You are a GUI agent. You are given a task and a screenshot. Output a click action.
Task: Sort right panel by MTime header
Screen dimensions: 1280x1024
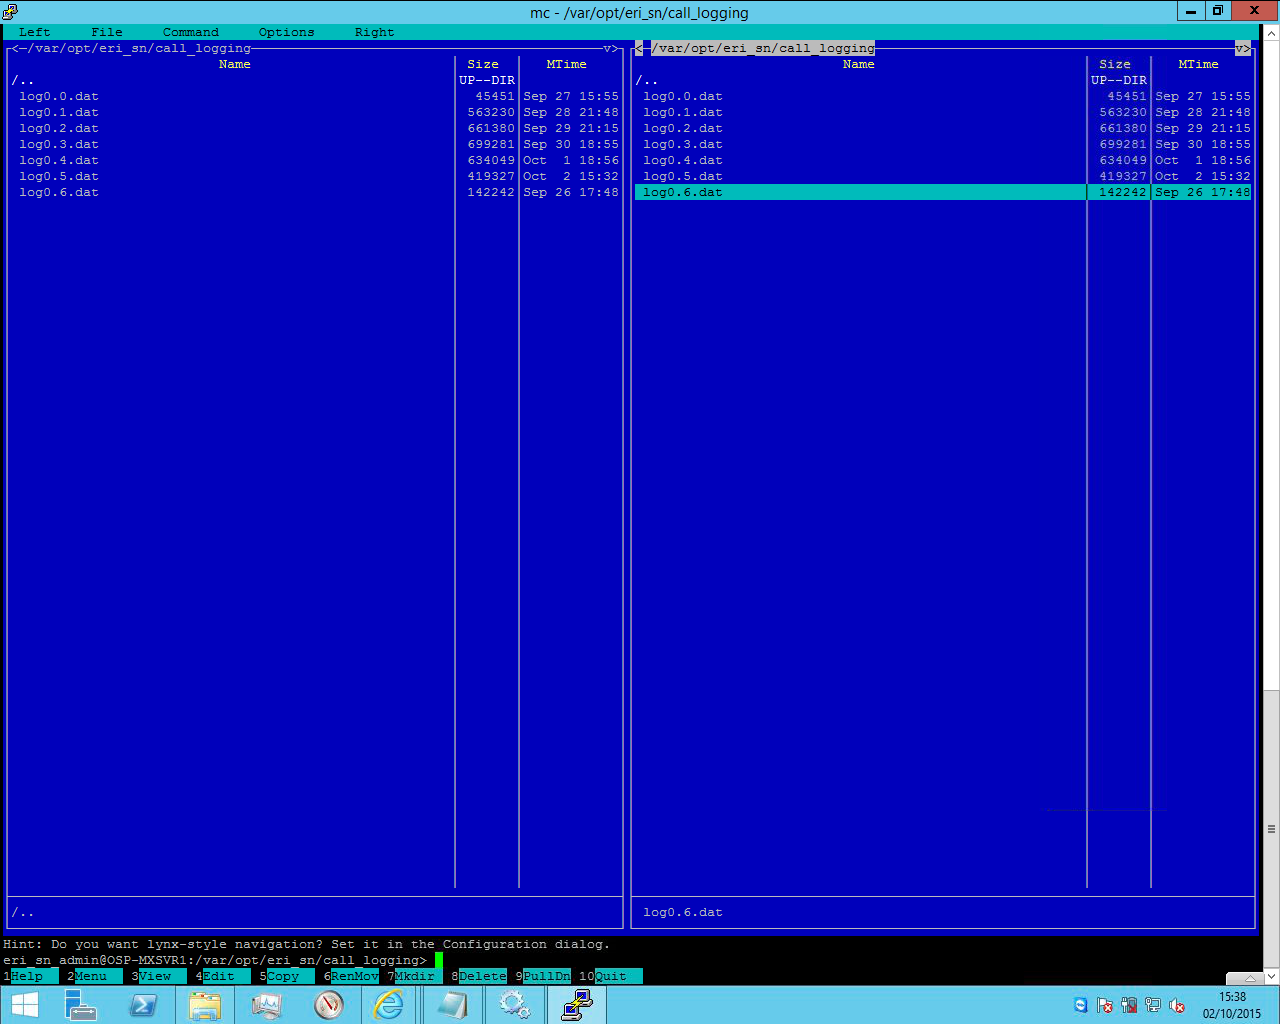(1198, 64)
